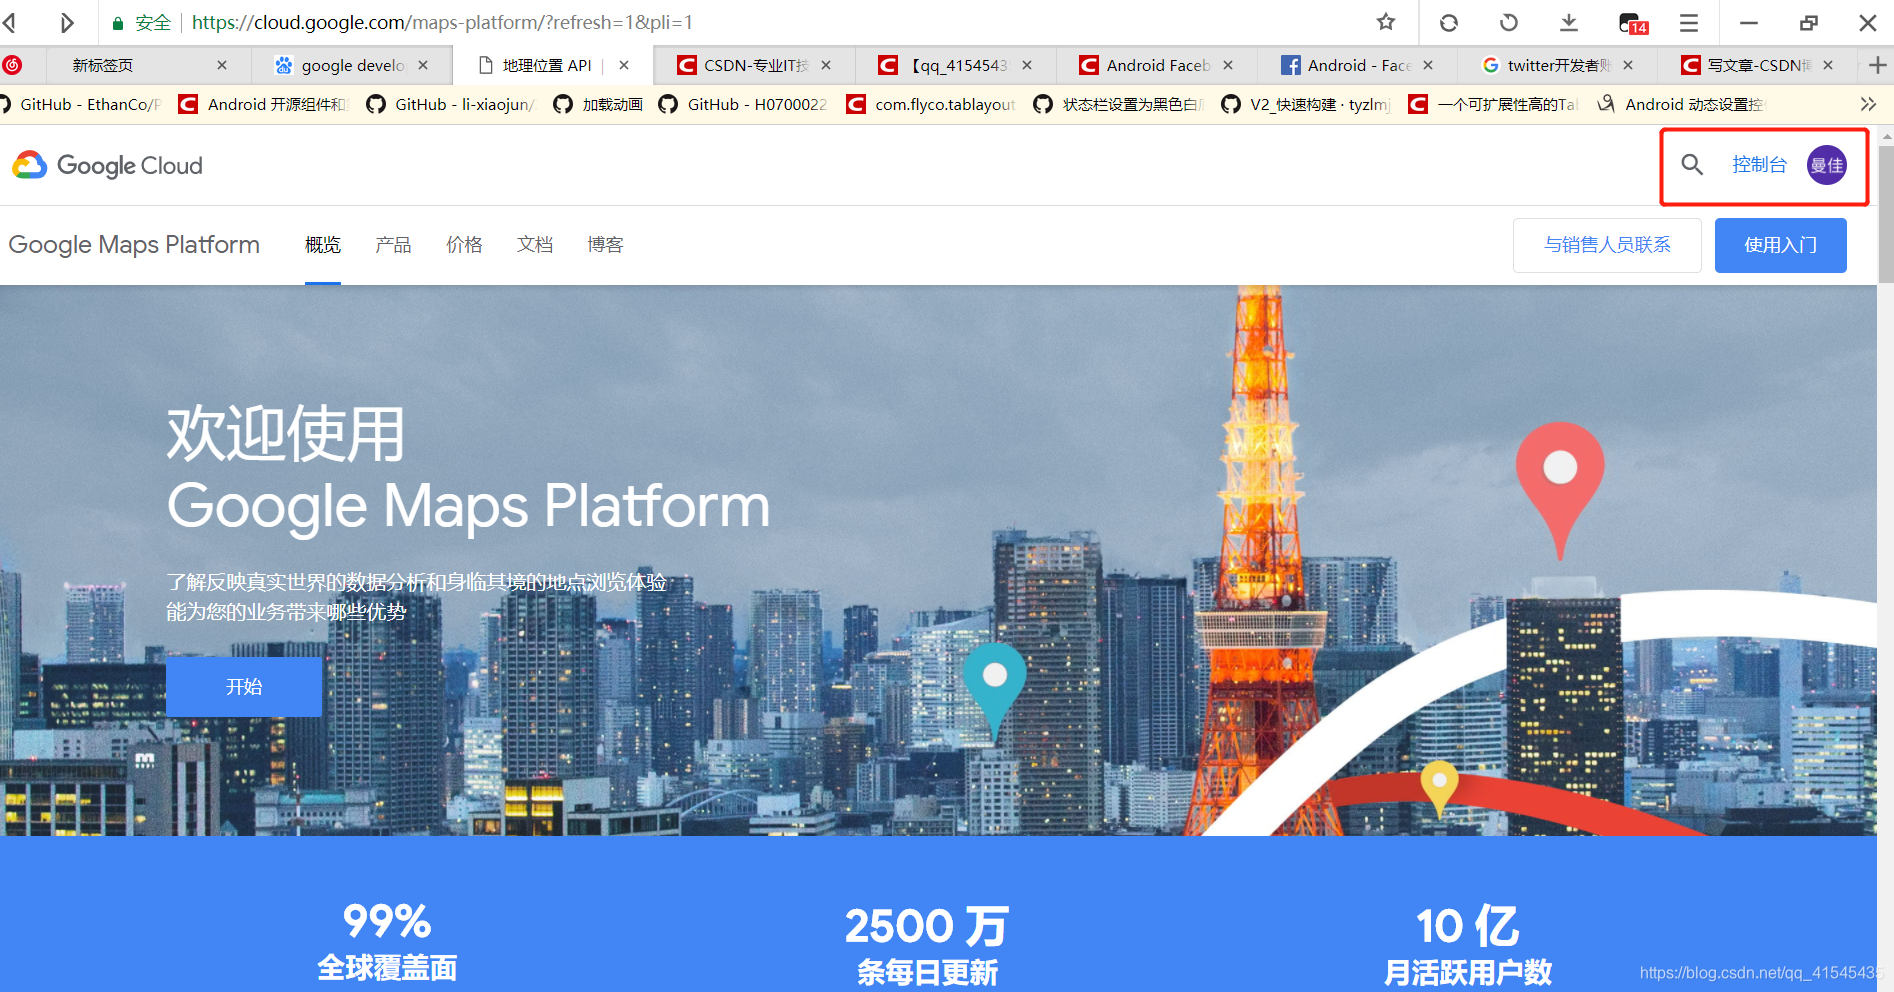The image size is (1894, 992).
Task: Switch to google develo browser tab
Action: pyautogui.click(x=352, y=65)
